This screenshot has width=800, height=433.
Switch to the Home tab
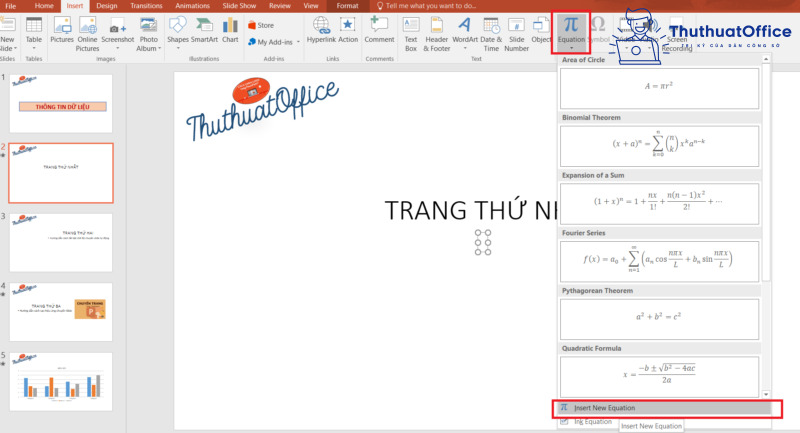coord(44,6)
